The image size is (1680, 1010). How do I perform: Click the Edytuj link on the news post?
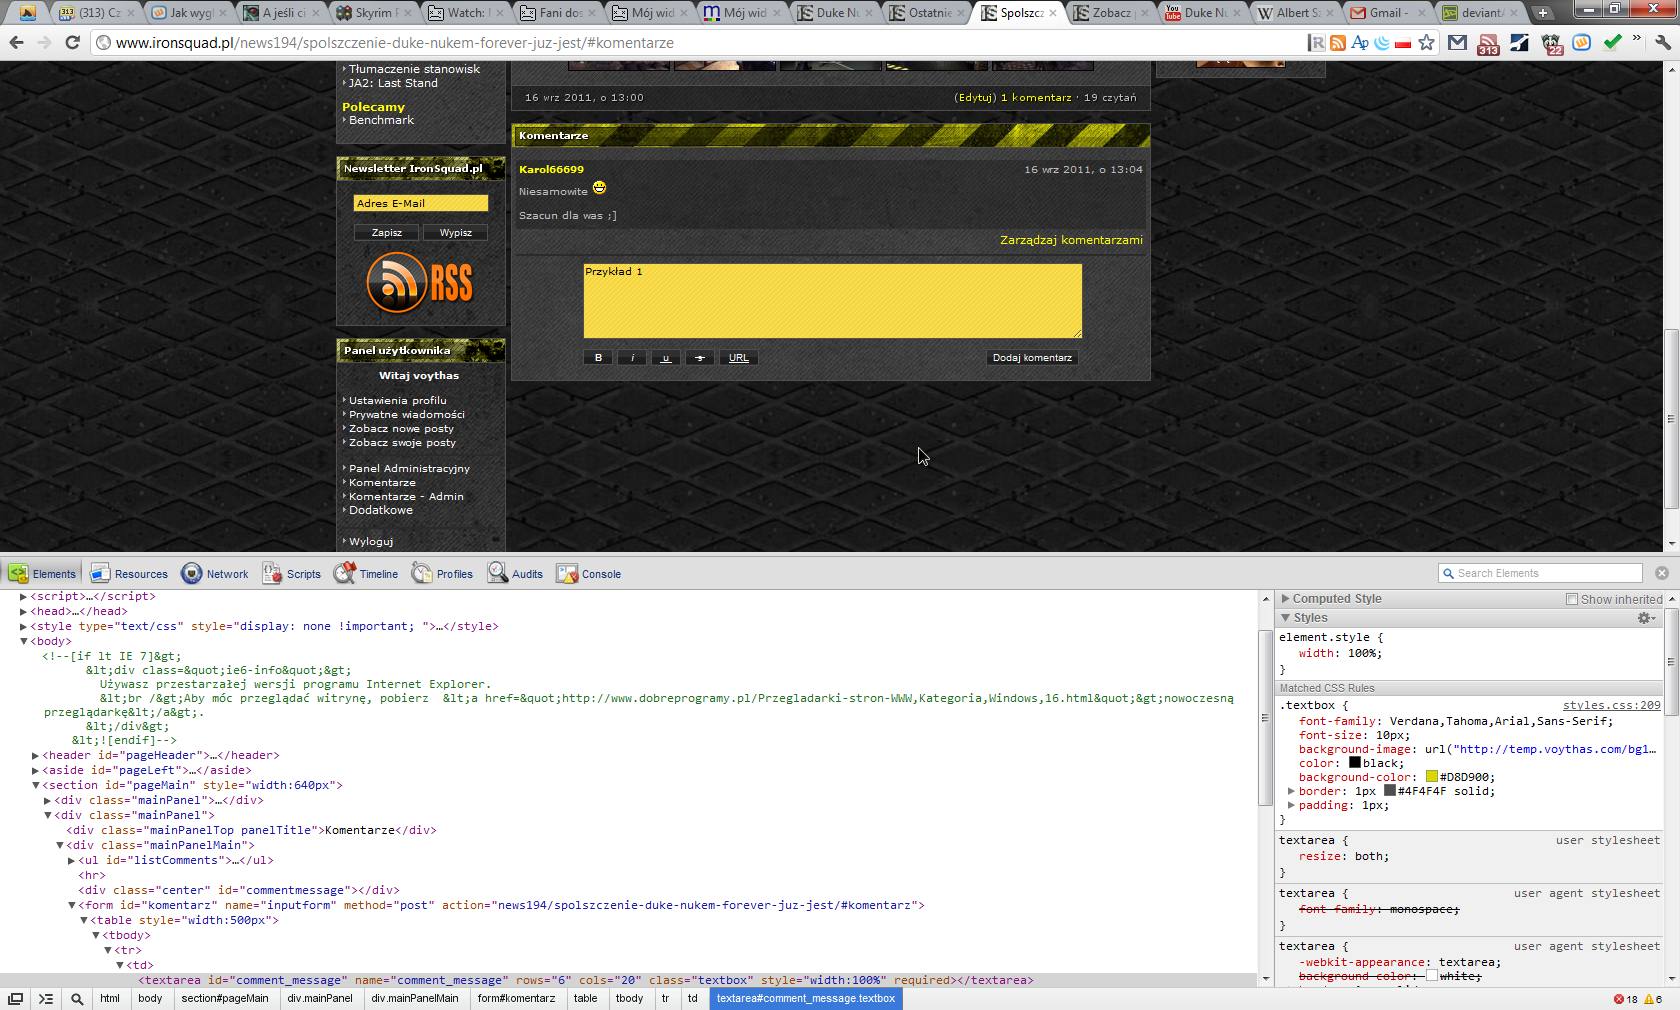point(975,97)
